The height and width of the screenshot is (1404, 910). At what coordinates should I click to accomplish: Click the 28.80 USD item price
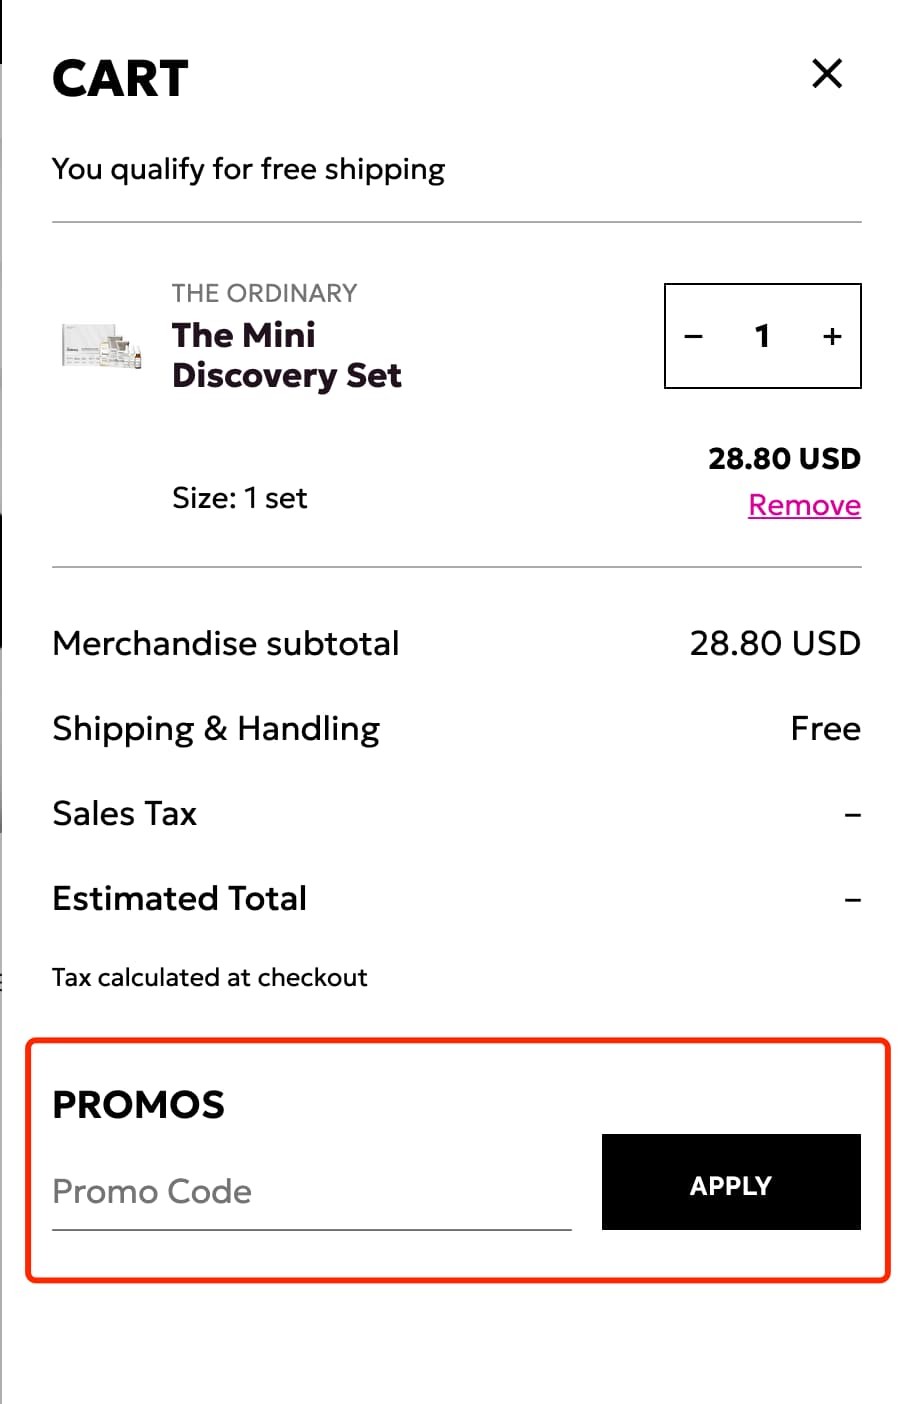(x=784, y=458)
